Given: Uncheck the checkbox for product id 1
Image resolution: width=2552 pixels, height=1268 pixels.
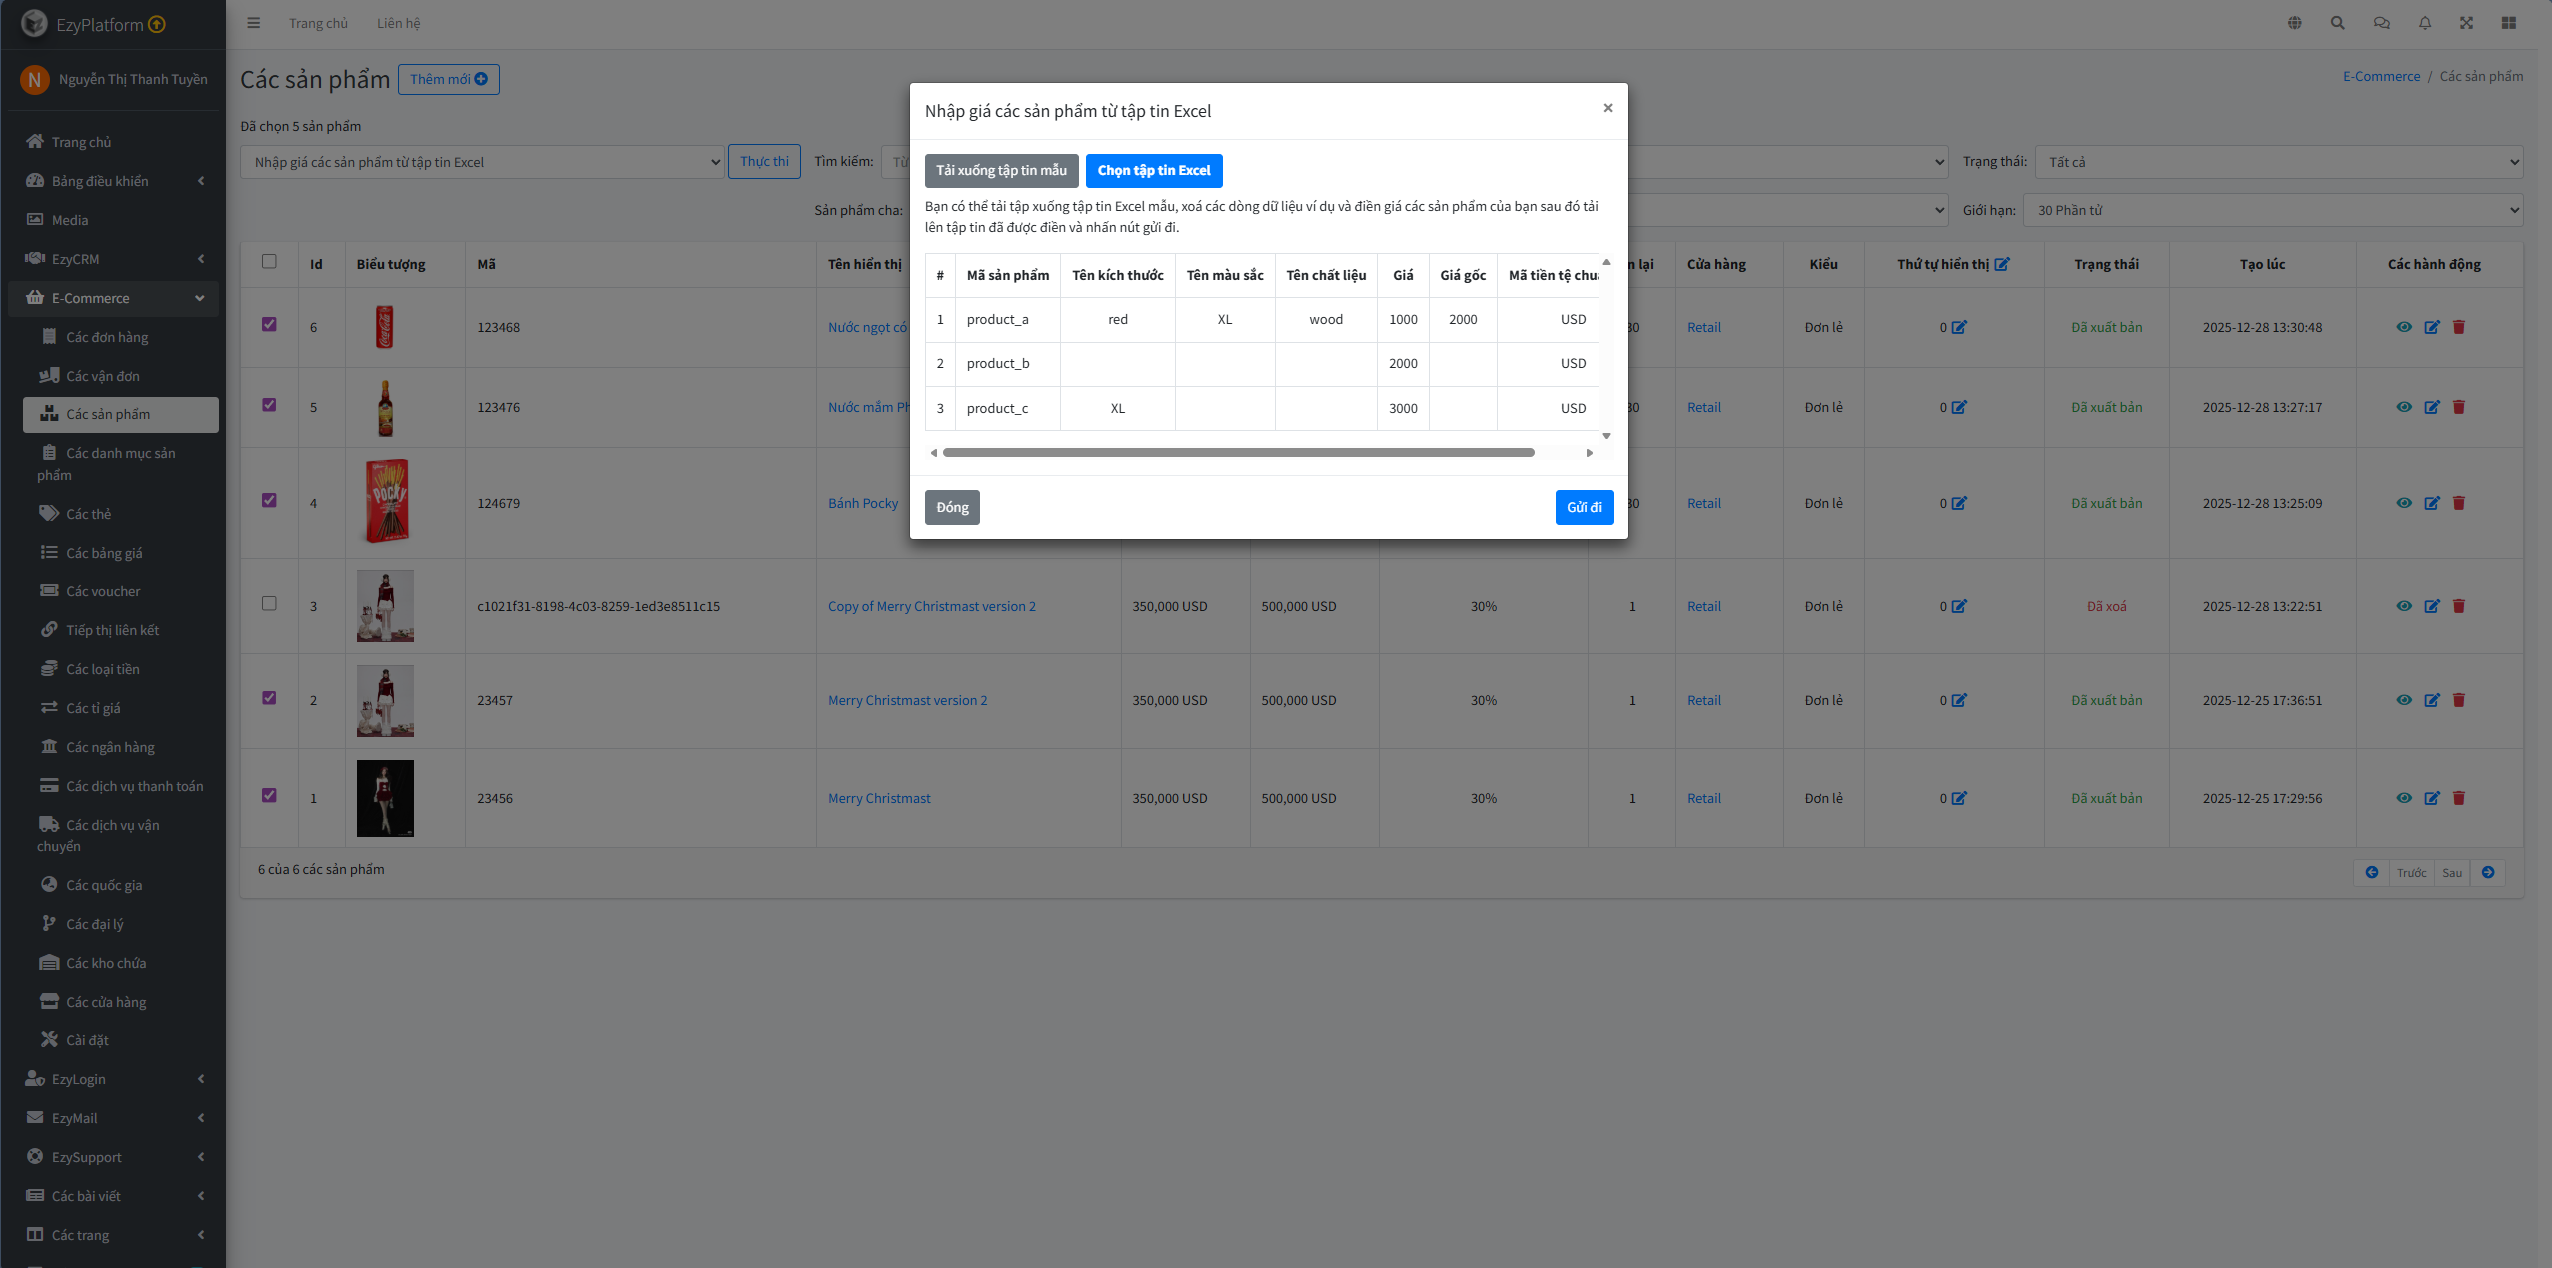Looking at the screenshot, I should (x=269, y=795).
